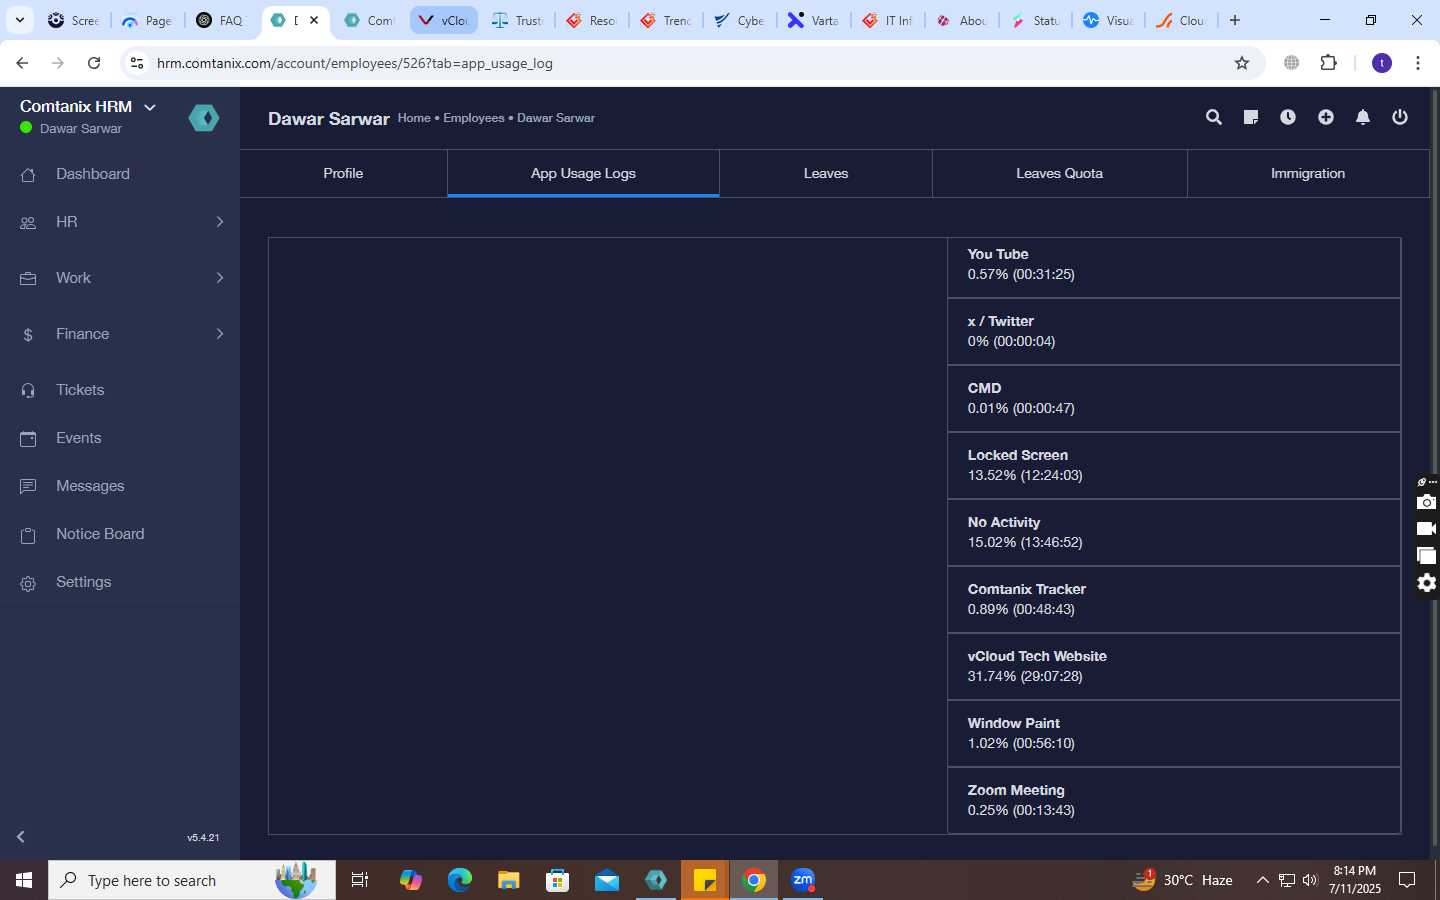Screen dimensions: 1440x900
Task: Click the Finance dollar icon
Action: [28, 335]
